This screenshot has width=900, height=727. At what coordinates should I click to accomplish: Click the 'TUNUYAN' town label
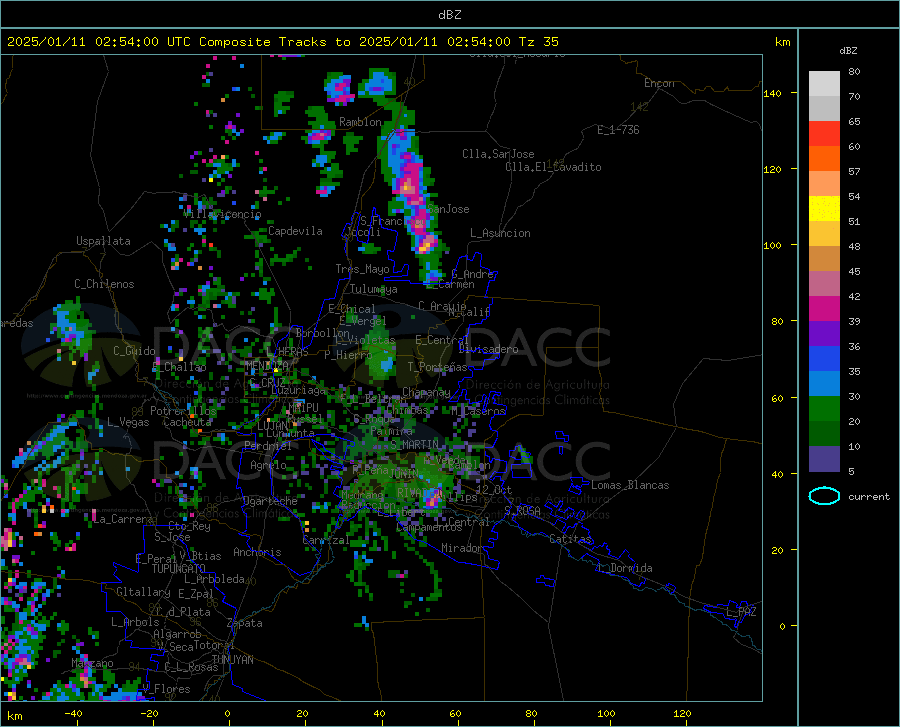pos(232,660)
